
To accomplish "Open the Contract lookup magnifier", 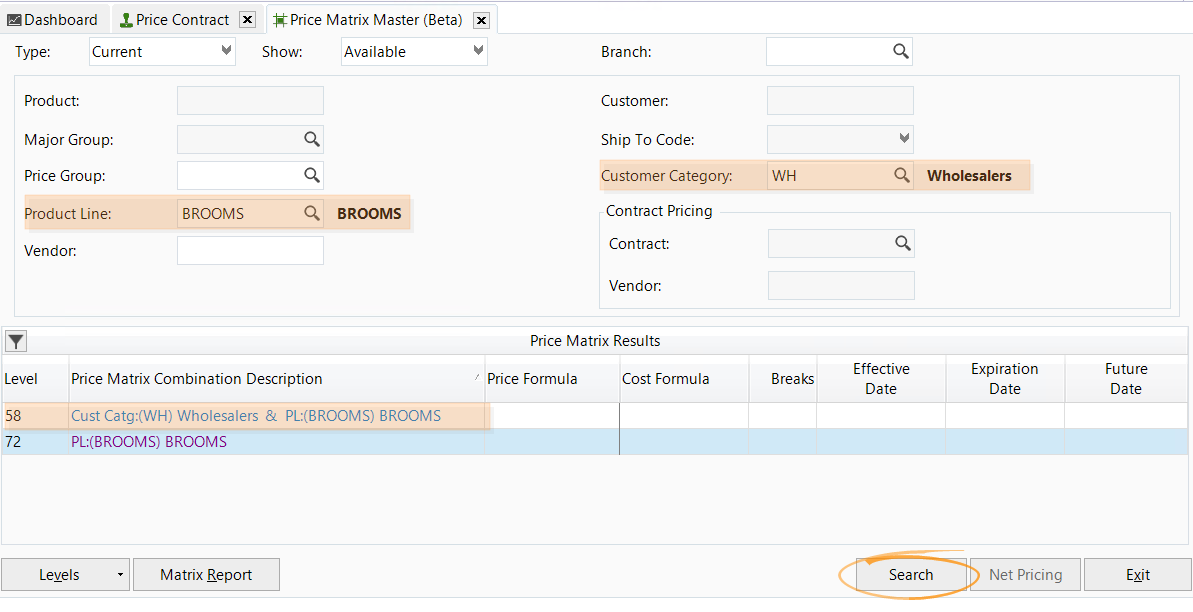I will point(902,243).
